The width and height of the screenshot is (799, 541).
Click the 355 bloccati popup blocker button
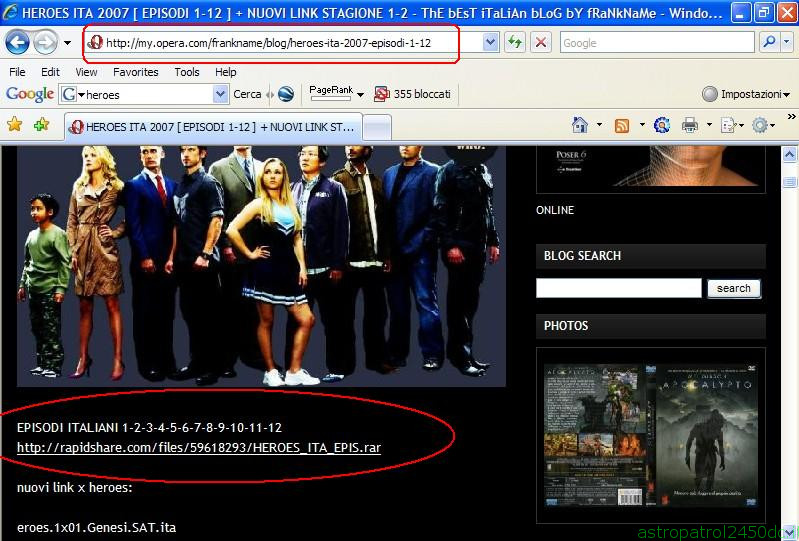(x=412, y=94)
